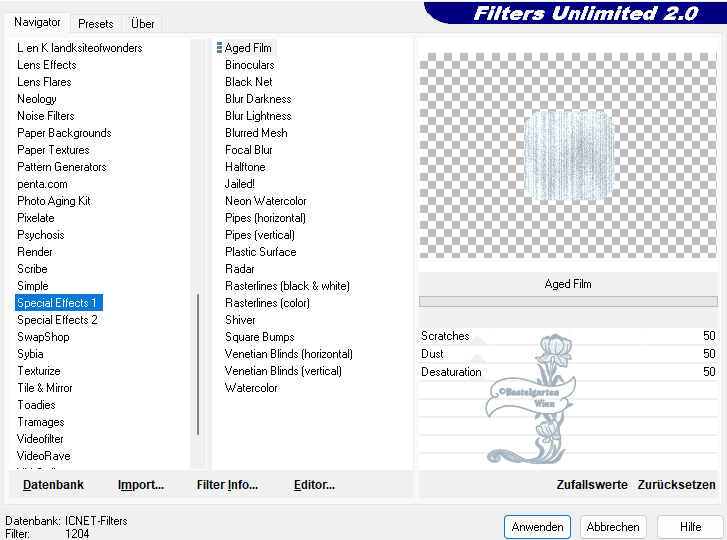Image resolution: width=727 pixels, height=540 pixels.
Task: Select the Photo Aging Kit category
Action: pyautogui.click(x=54, y=201)
